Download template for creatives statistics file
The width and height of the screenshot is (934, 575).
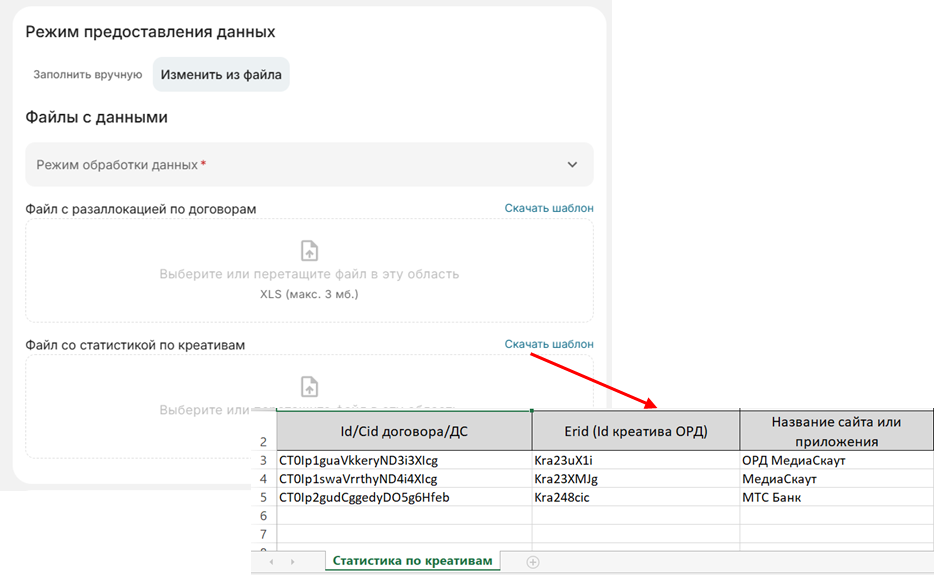pyautogui.click(x=548, y=344)
